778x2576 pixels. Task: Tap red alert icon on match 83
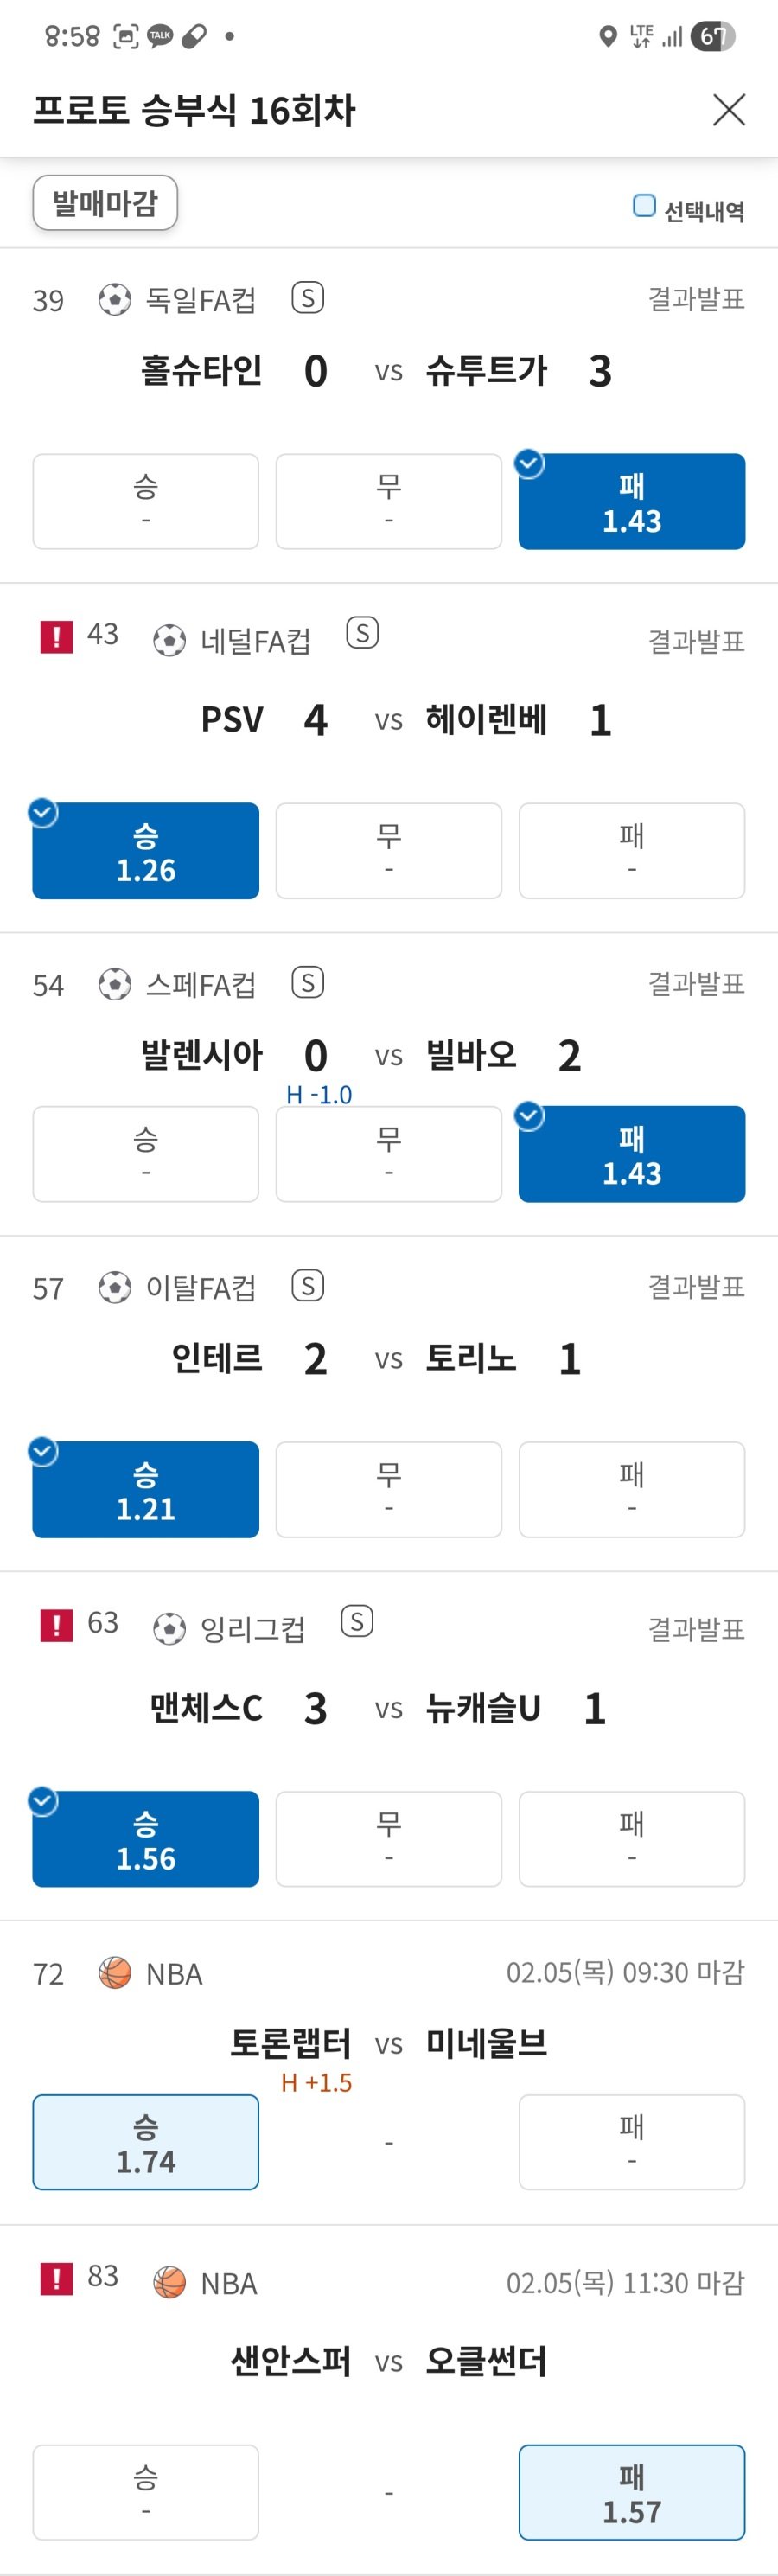click(56, 2279)
